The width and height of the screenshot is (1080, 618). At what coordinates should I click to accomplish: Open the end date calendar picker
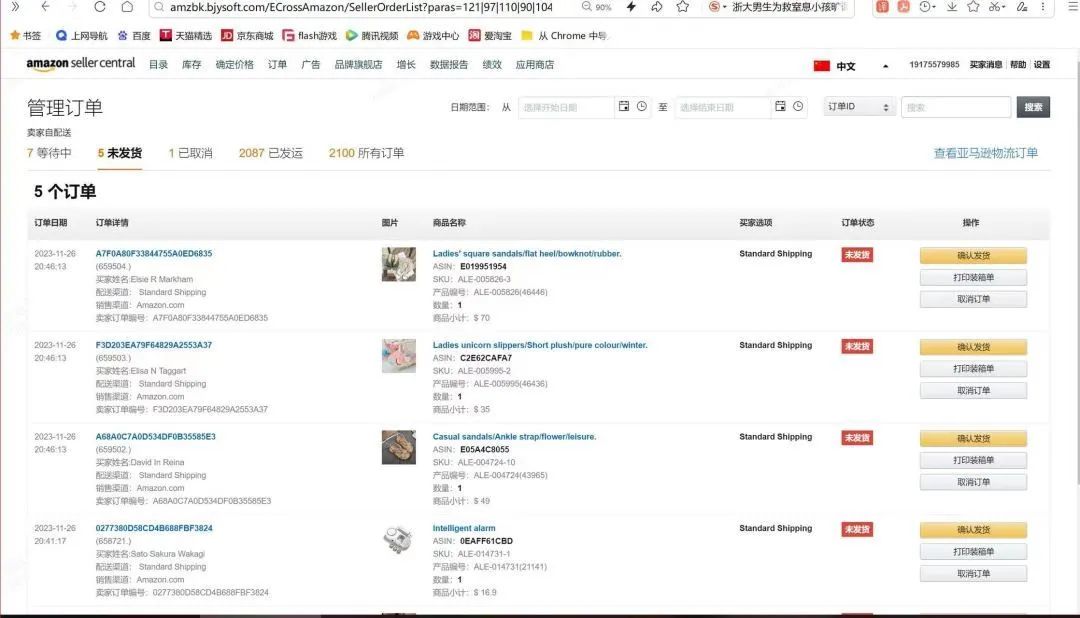tap(780, 107)
